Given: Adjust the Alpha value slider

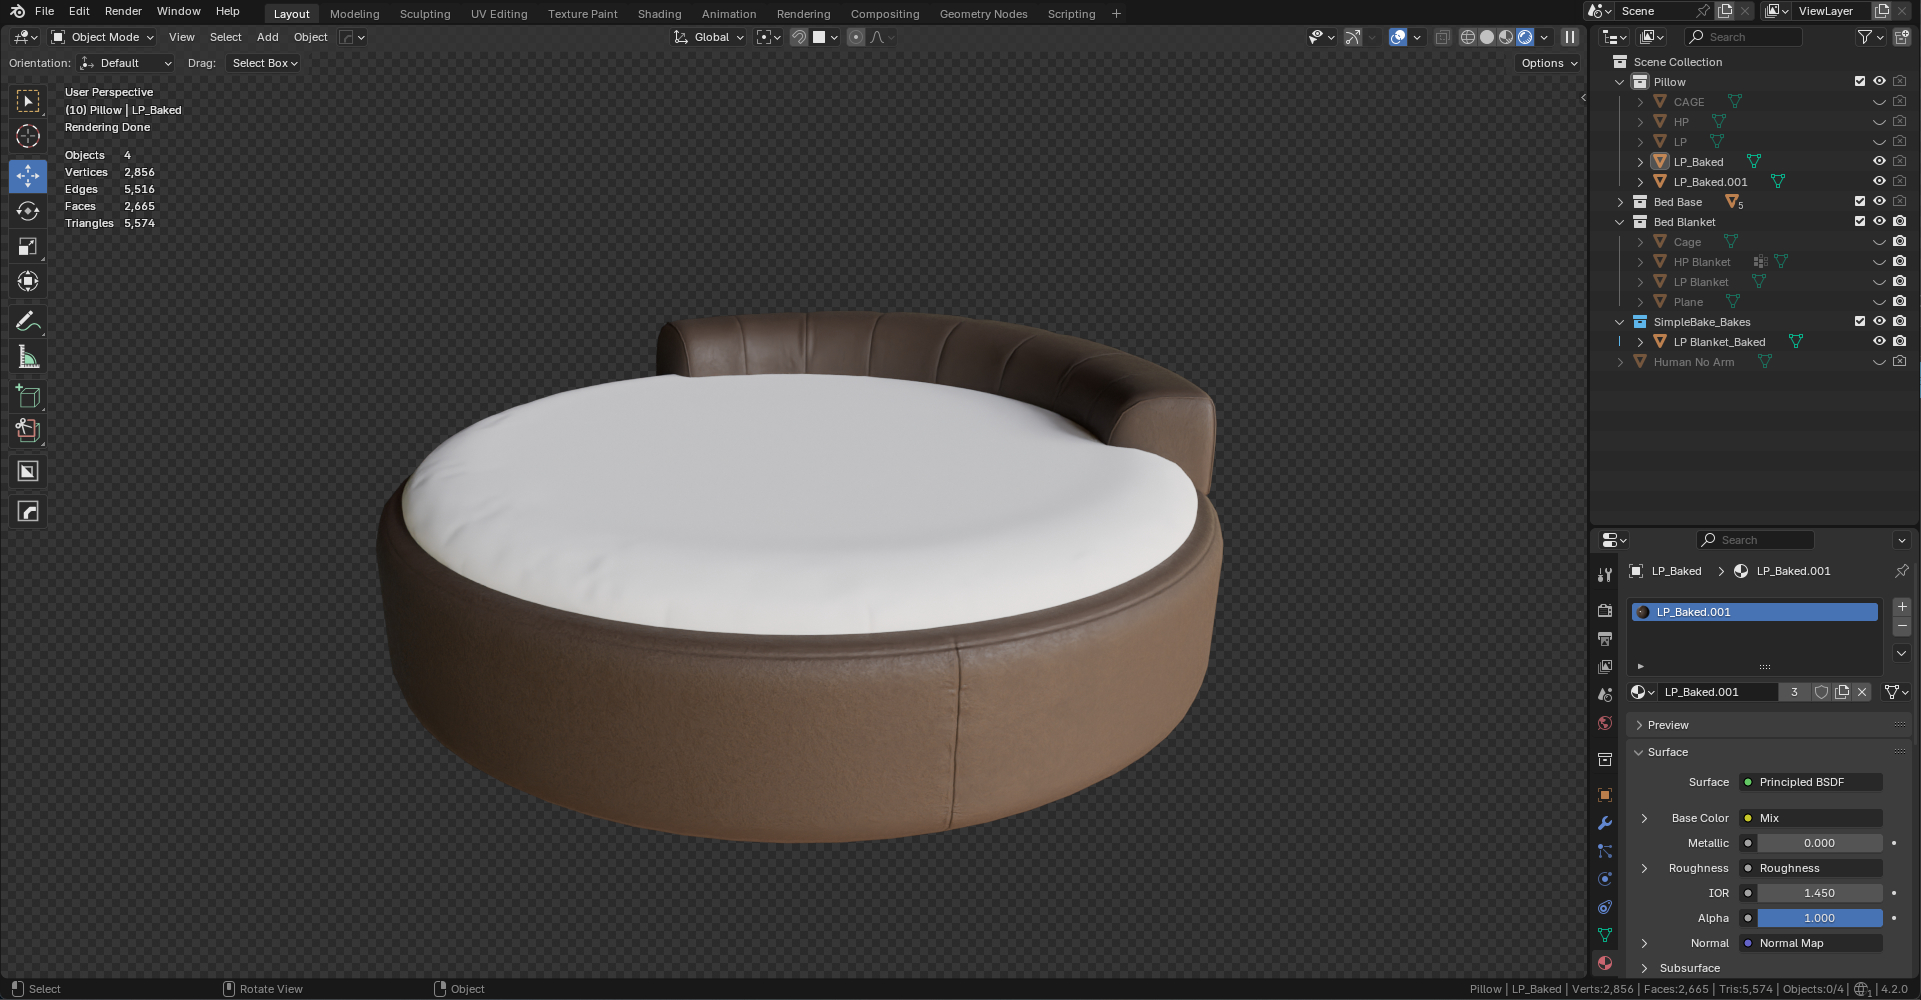Looking at the screenshot, I should coord(1819,918).
